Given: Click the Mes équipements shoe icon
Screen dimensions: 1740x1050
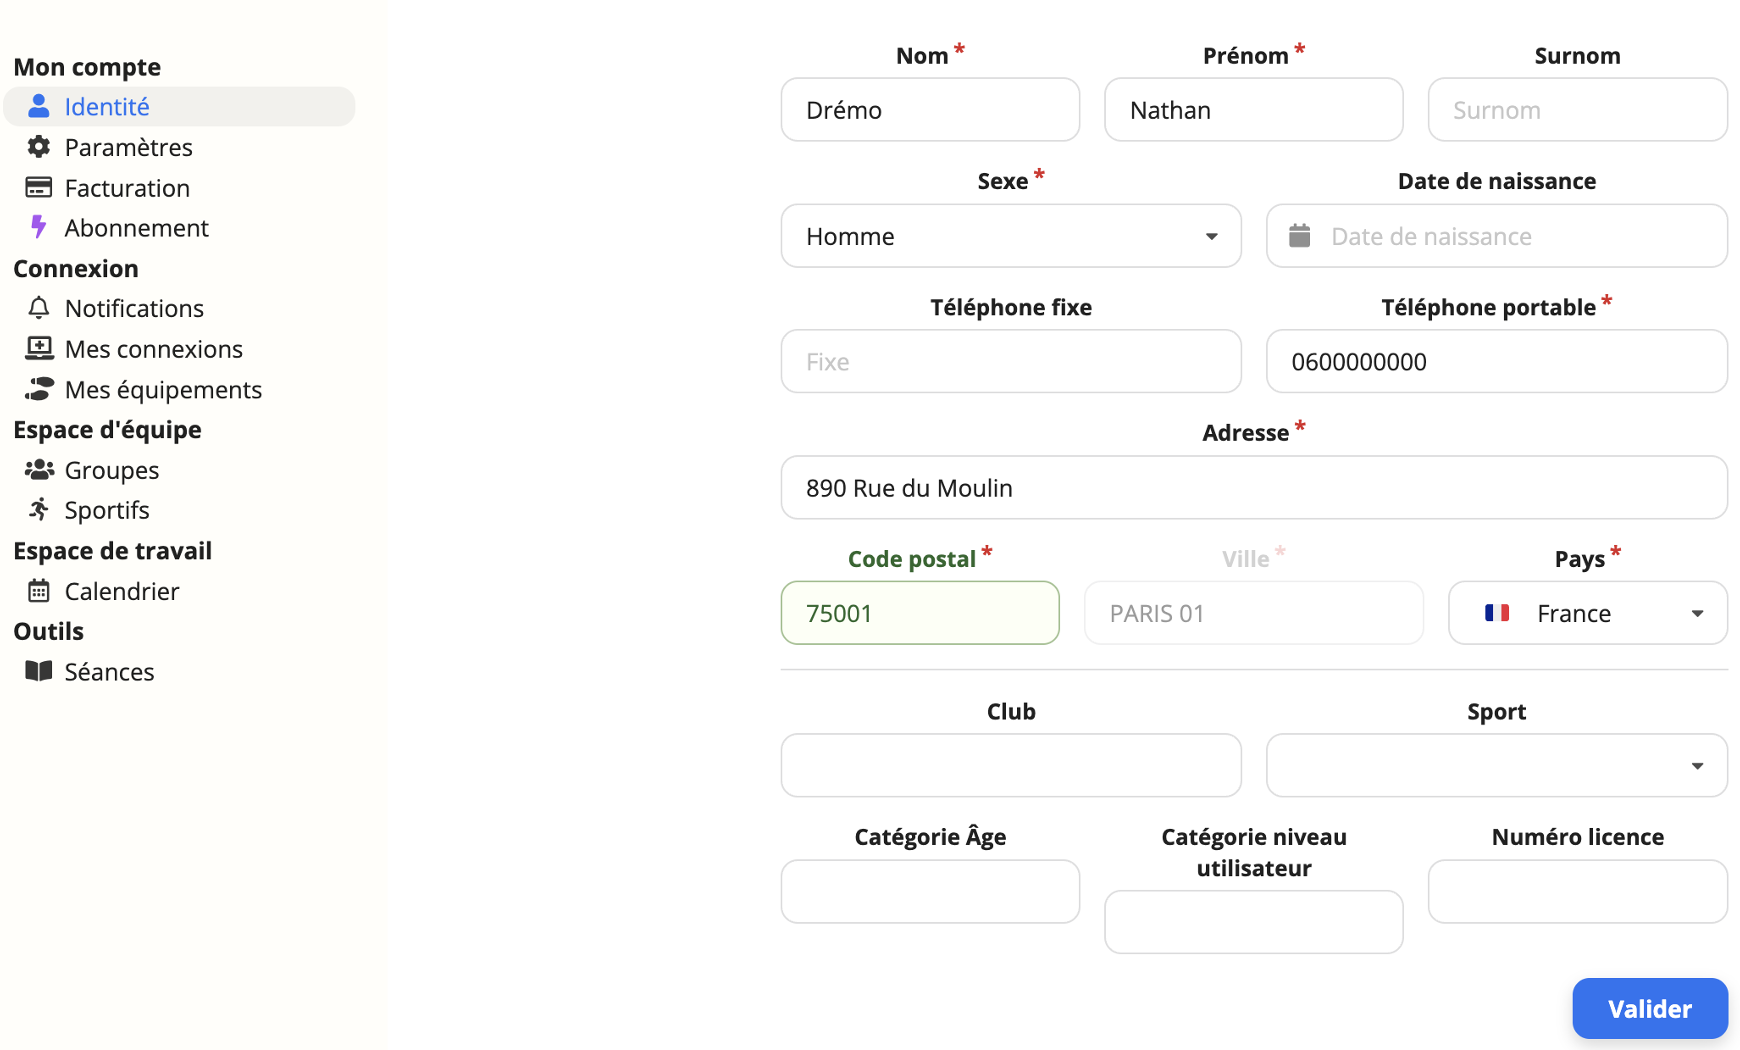Looking at the screenshot, I should [38, 389].
